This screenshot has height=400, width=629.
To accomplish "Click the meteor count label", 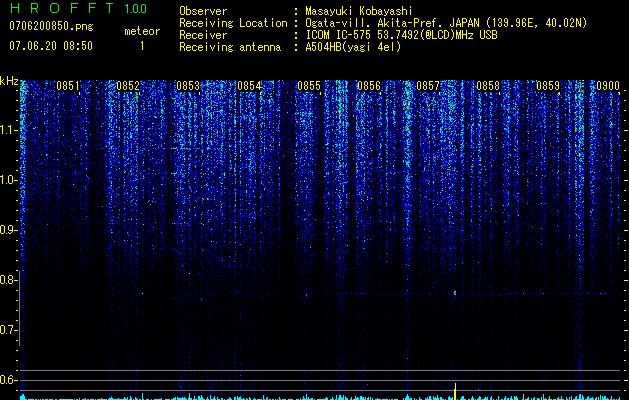I will tap(142, 31).
